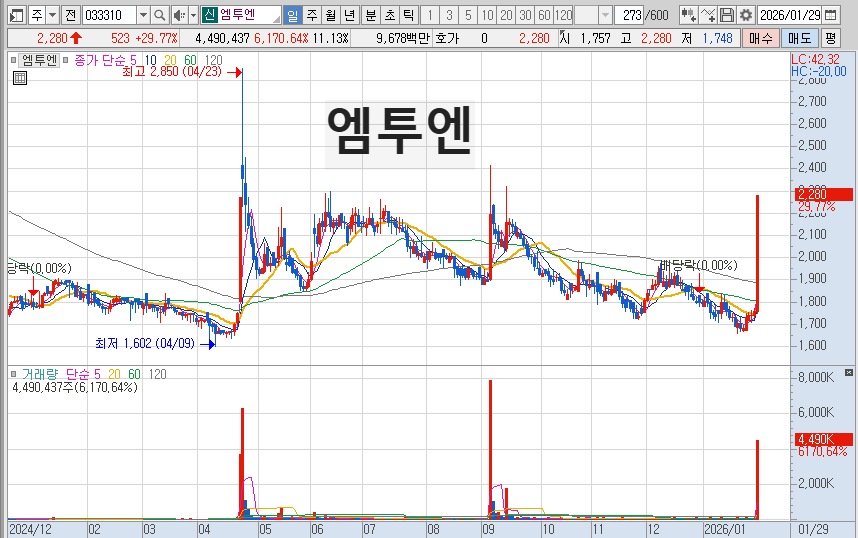Click the red 4,490K volume axis tag

tap(824, 439)
